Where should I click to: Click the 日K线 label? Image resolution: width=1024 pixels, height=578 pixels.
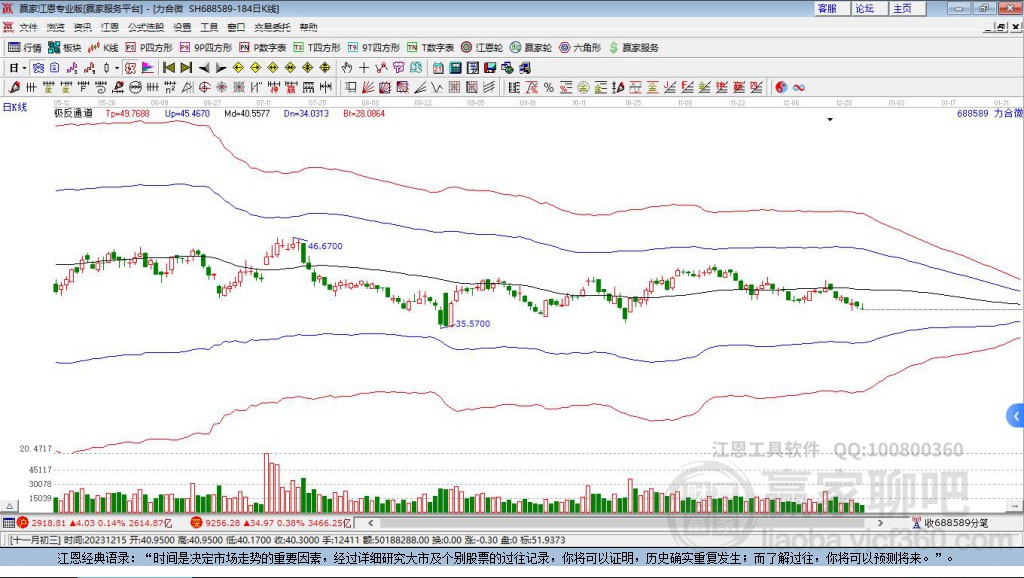point(15,107)
